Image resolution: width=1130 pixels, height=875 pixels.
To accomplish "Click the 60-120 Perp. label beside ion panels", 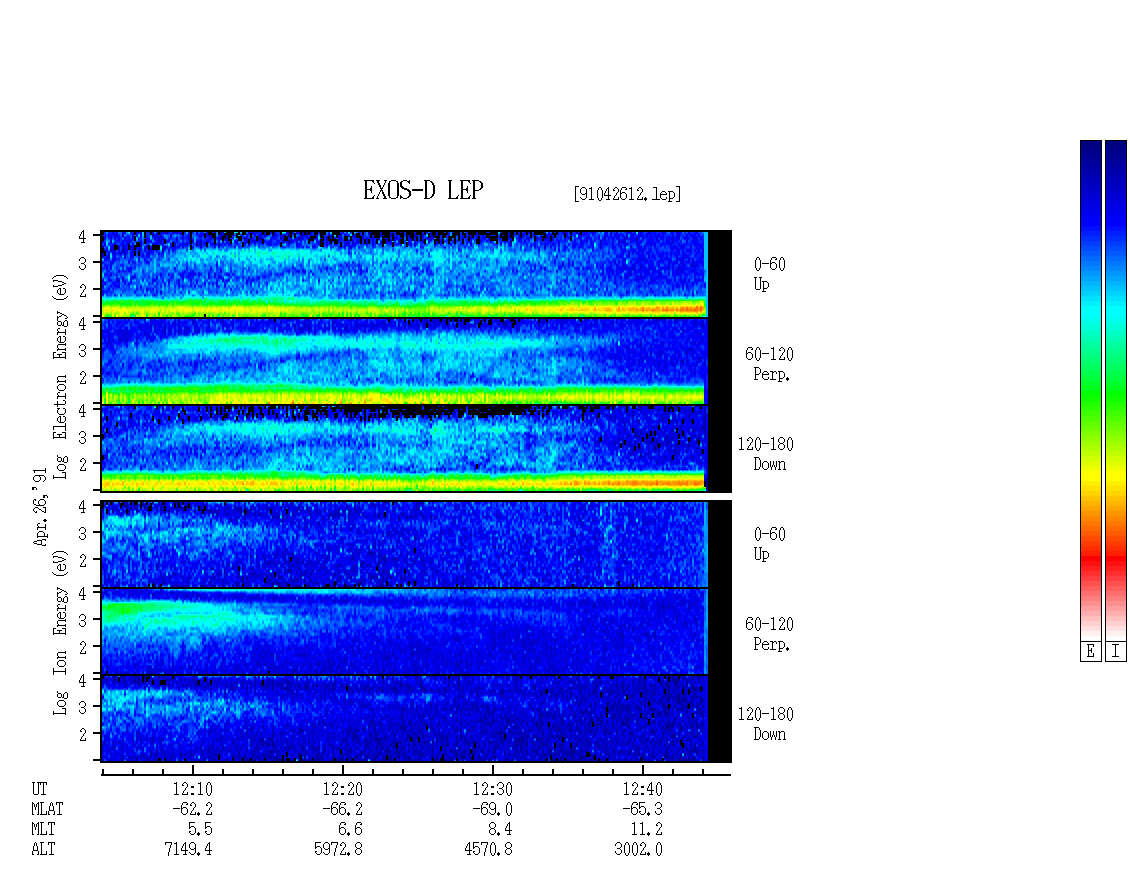I will point(769,634).
